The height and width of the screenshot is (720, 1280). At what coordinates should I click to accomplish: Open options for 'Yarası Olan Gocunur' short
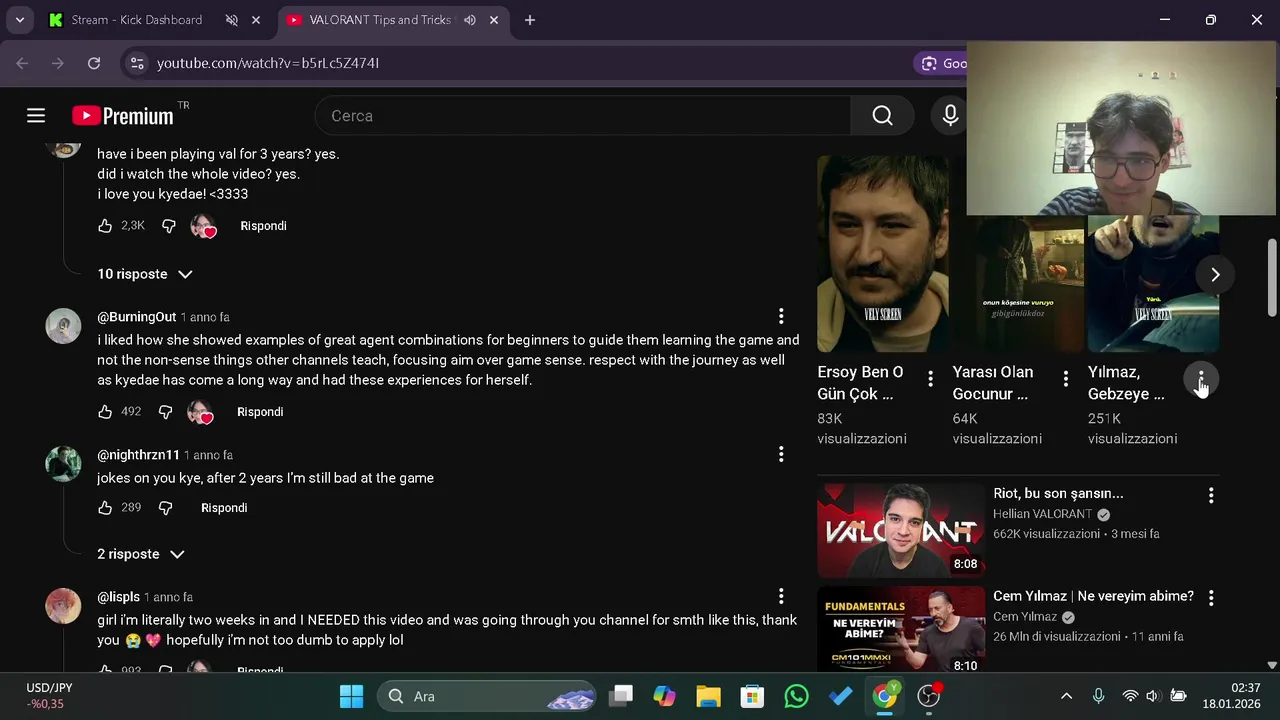pyautogui.click(x=1065, y=379)
